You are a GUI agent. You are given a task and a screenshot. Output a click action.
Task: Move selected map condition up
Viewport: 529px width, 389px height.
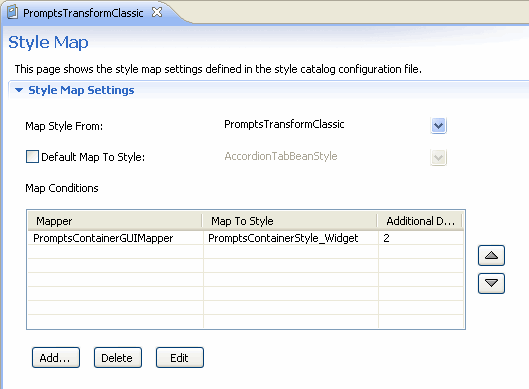(491, 255)
